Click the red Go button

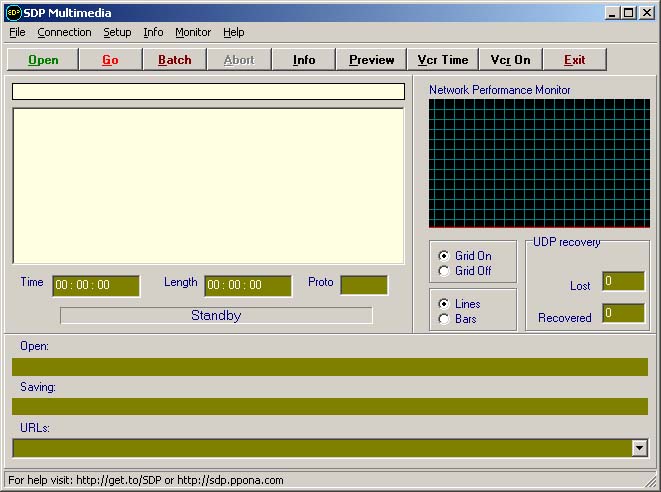[x=110, y=59]
